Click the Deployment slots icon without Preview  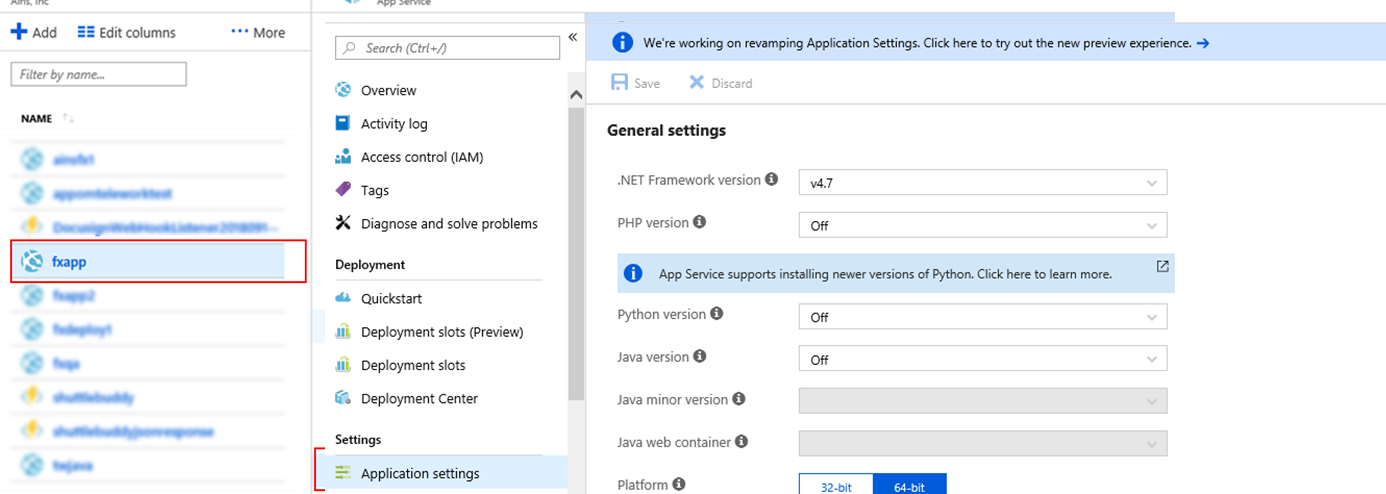(343, 365)
